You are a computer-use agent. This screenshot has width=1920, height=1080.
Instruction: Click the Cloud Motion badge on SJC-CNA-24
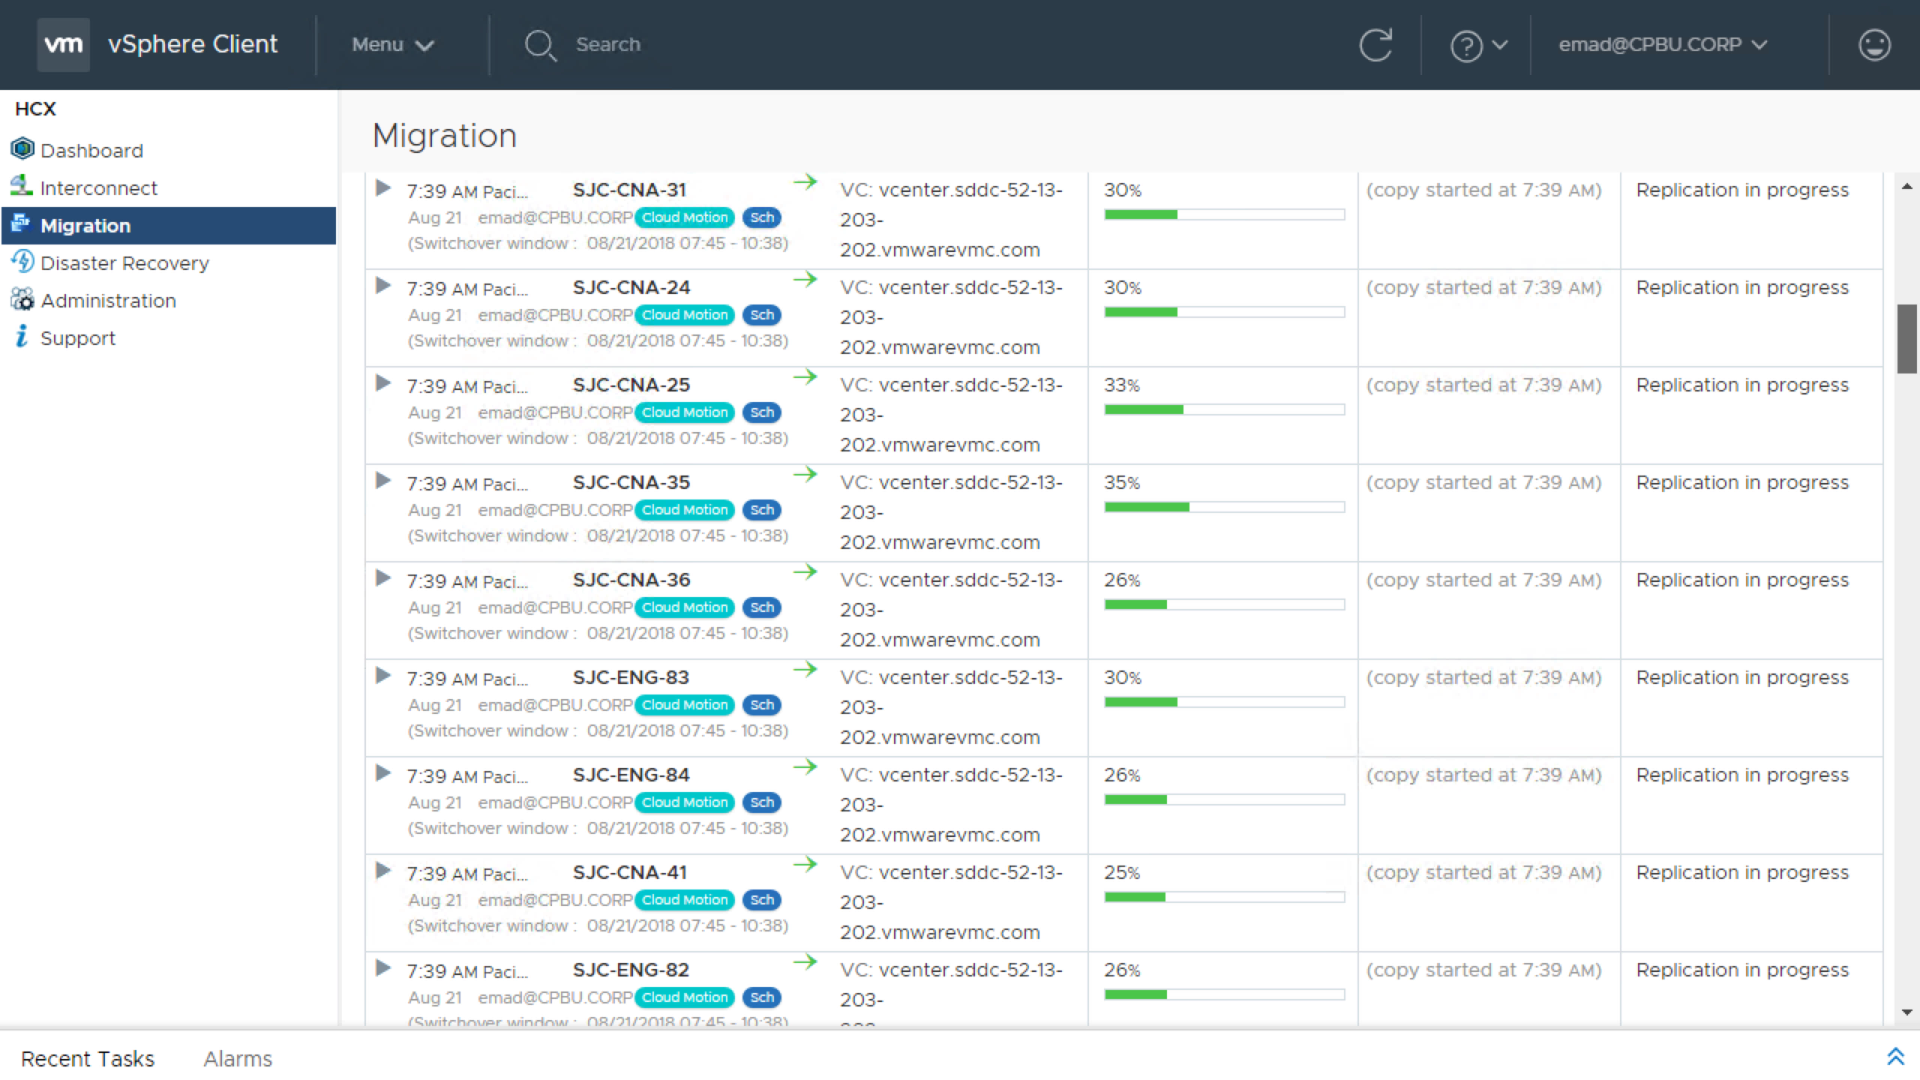click(x=685, y=315)
